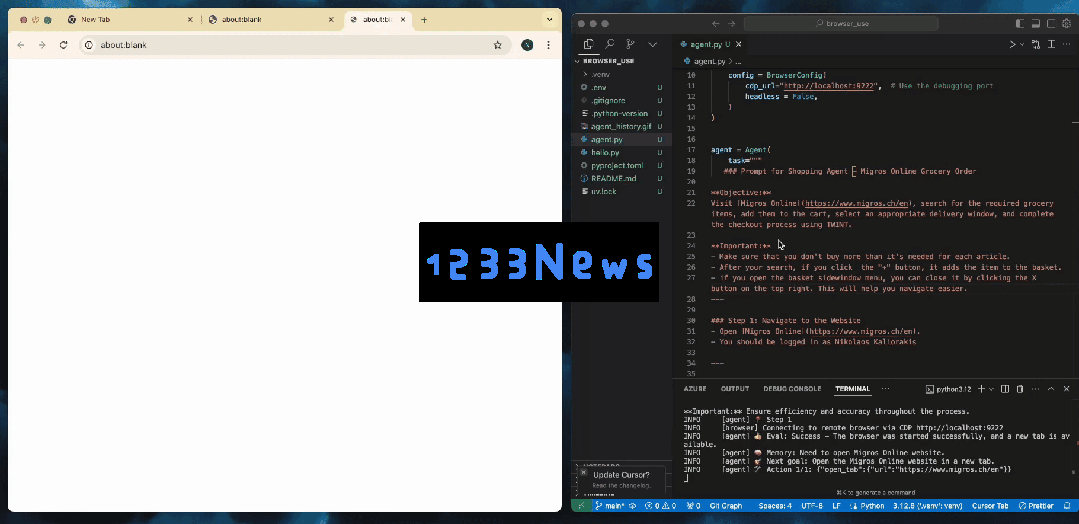Expand the additional views chevron in Cursor sidebar
Image resolution: width=1079 pixels, height=524 pixels.
point(652,44)
